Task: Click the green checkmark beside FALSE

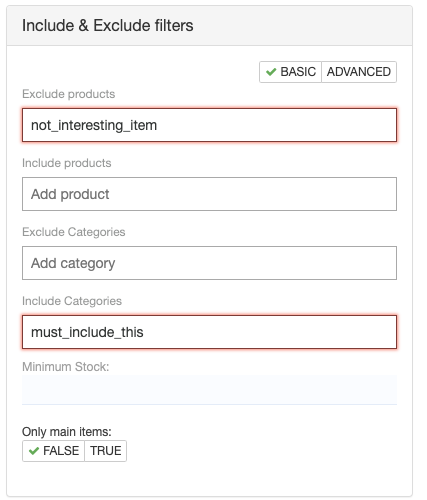Action: (x=34, y=451)
